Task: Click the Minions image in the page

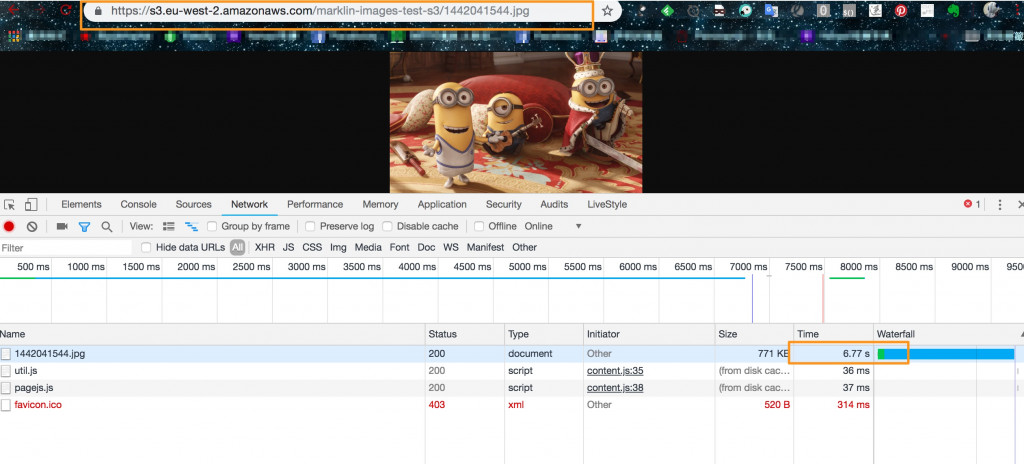Action: click(516, 122)
